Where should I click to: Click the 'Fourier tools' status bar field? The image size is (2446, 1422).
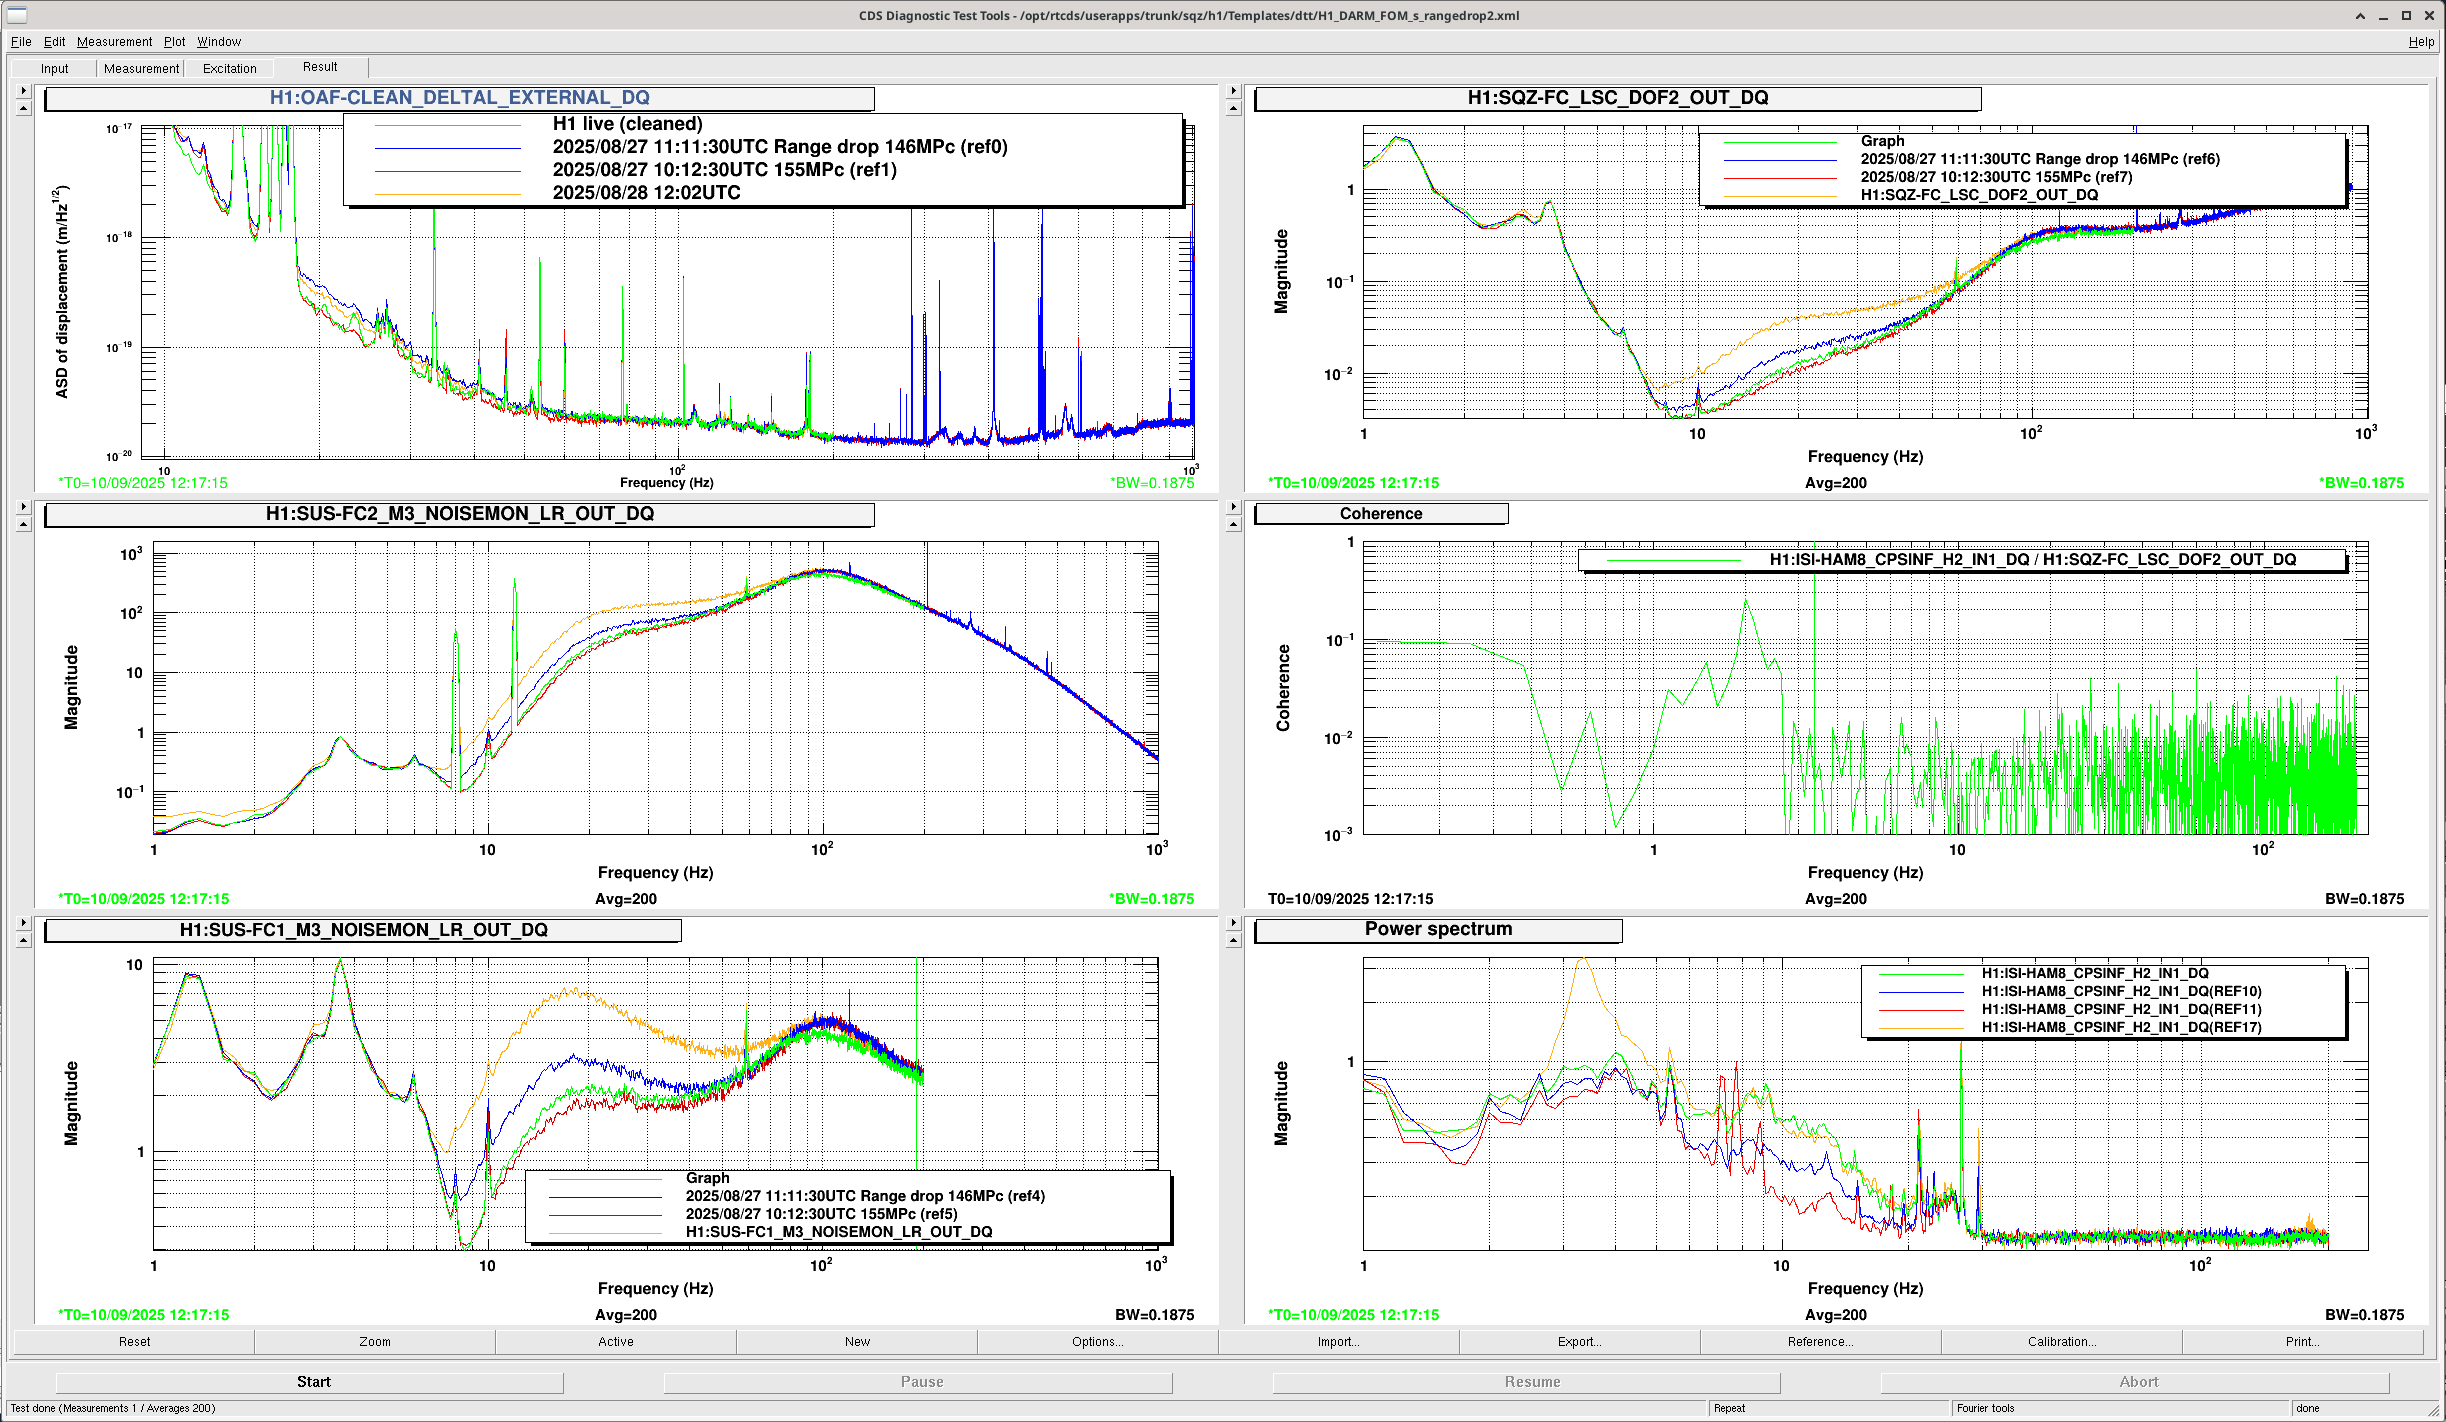click(x=2121, y=1408)
